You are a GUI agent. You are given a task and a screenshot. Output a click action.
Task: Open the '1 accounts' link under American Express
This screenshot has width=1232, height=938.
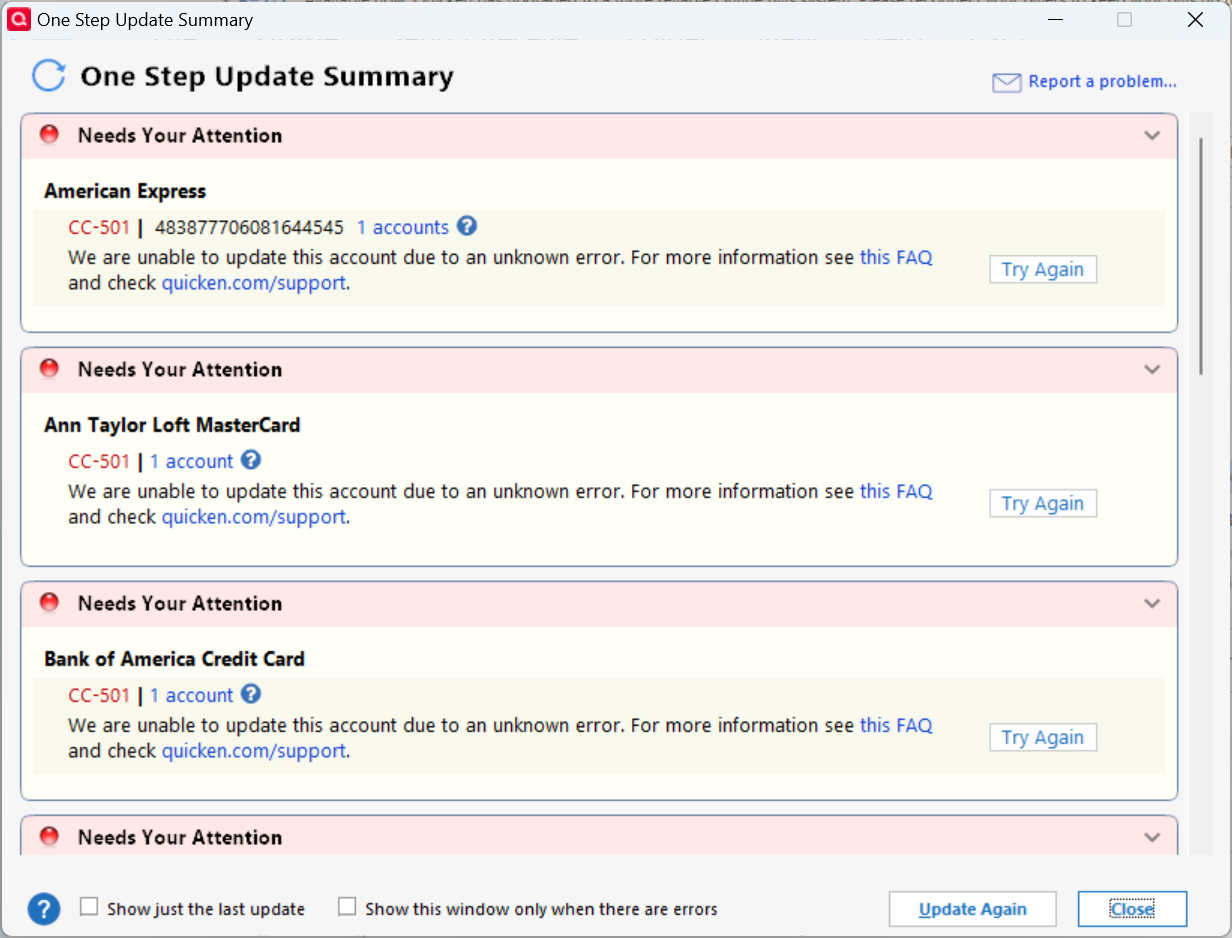(403, 228)
